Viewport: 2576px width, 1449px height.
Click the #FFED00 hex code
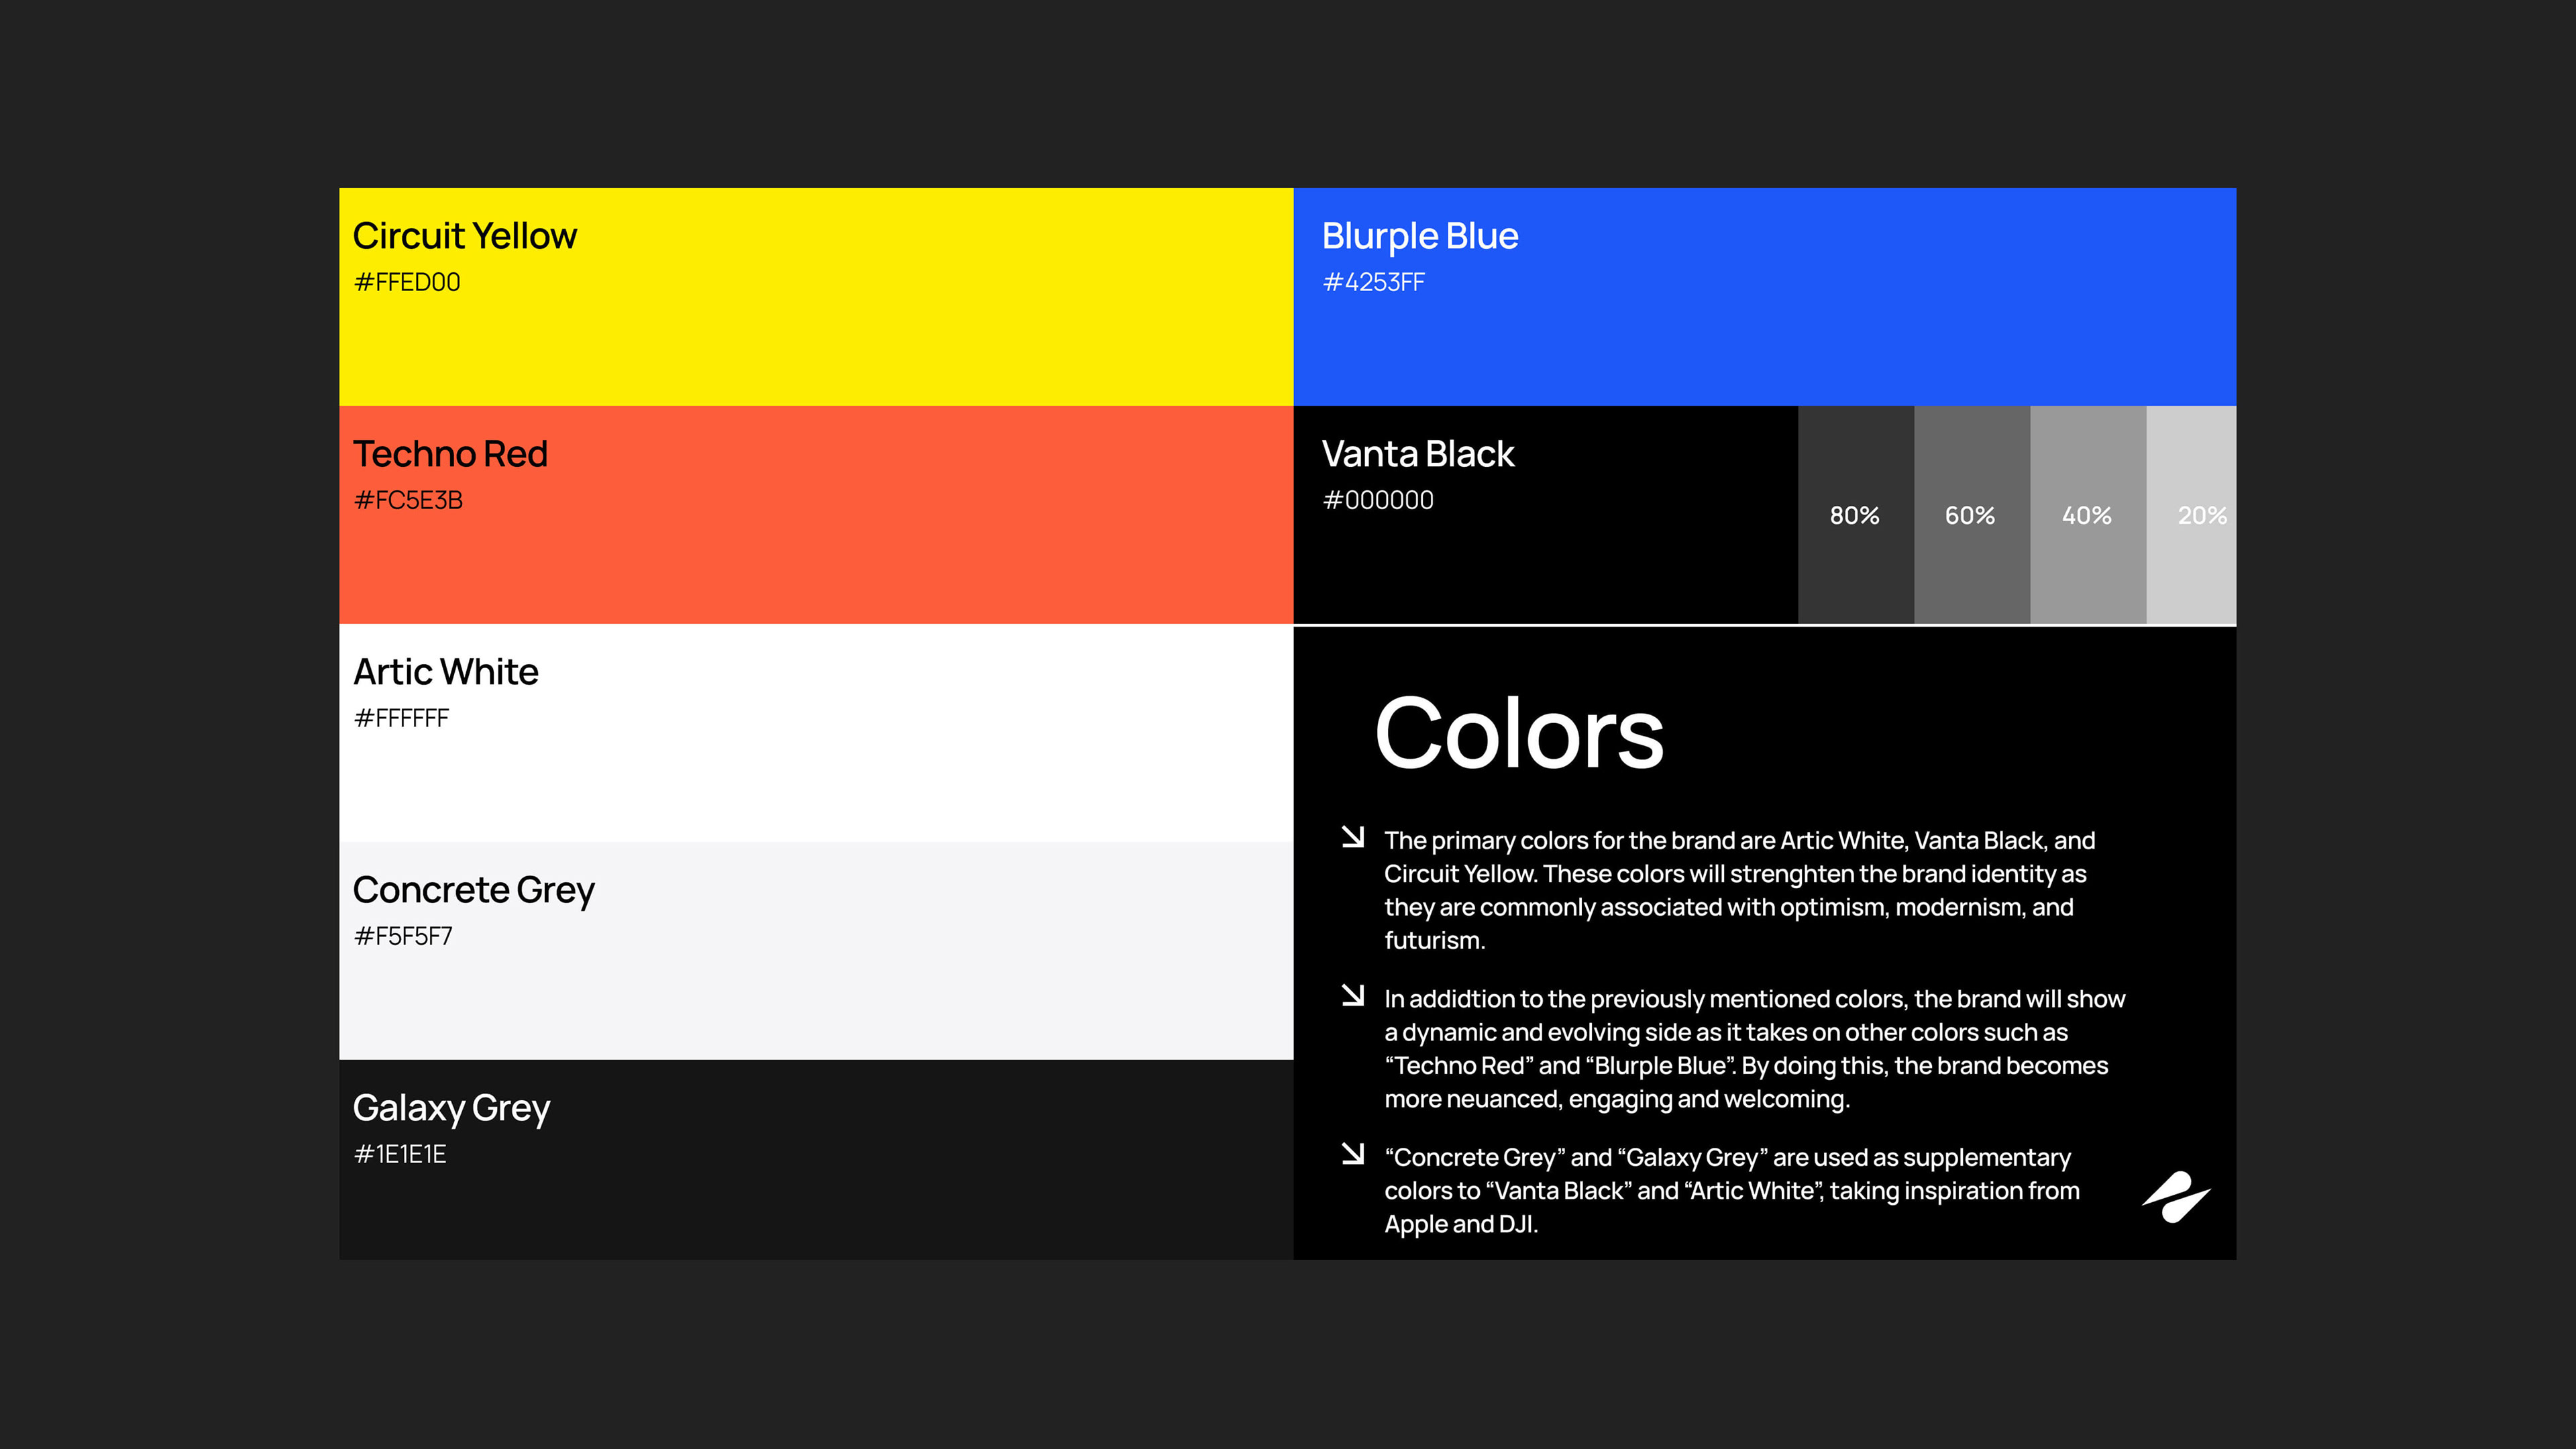point(407,282)
